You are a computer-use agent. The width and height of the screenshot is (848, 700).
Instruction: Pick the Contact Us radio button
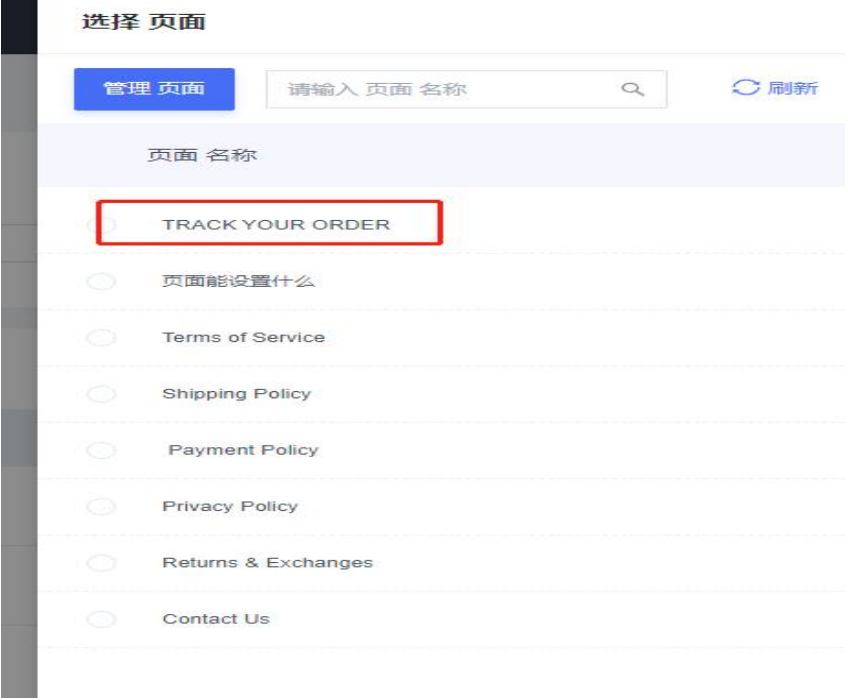(102, 619)
